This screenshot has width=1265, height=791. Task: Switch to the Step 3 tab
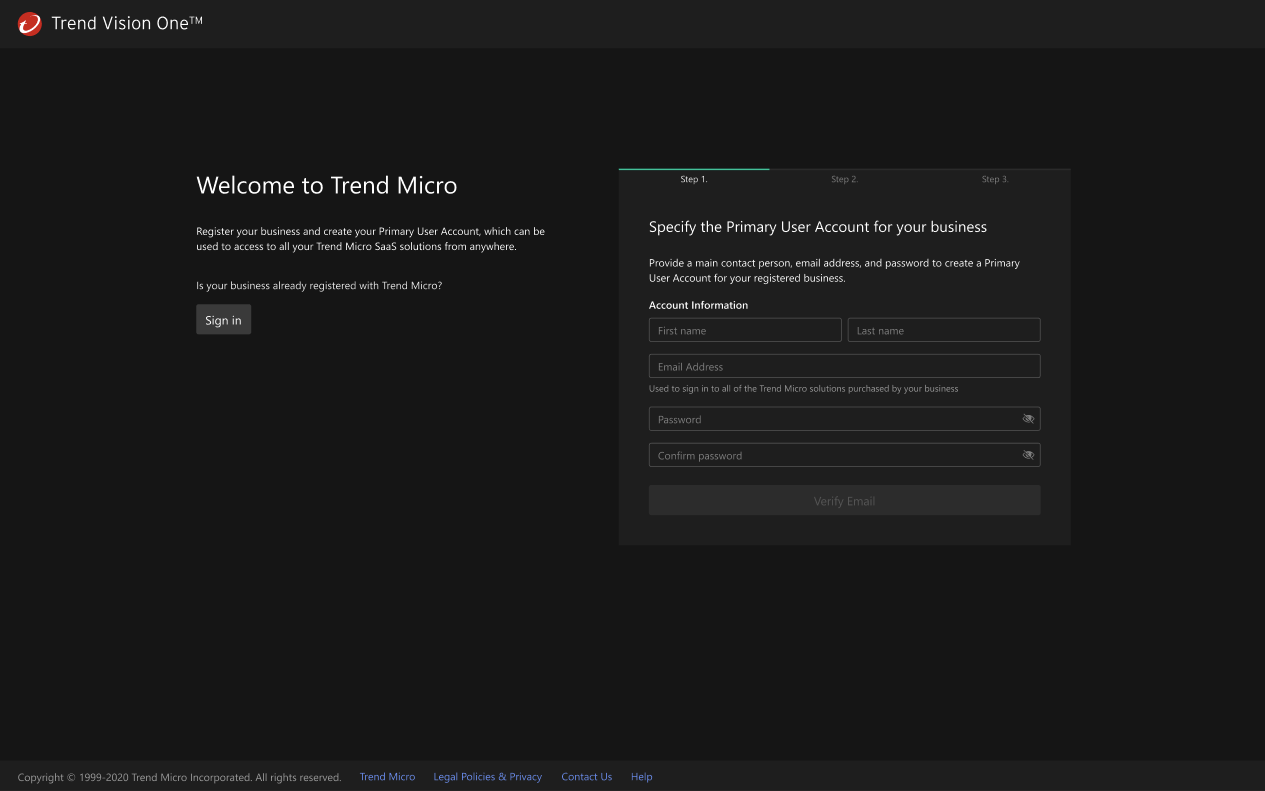click(x=996, y=179)
